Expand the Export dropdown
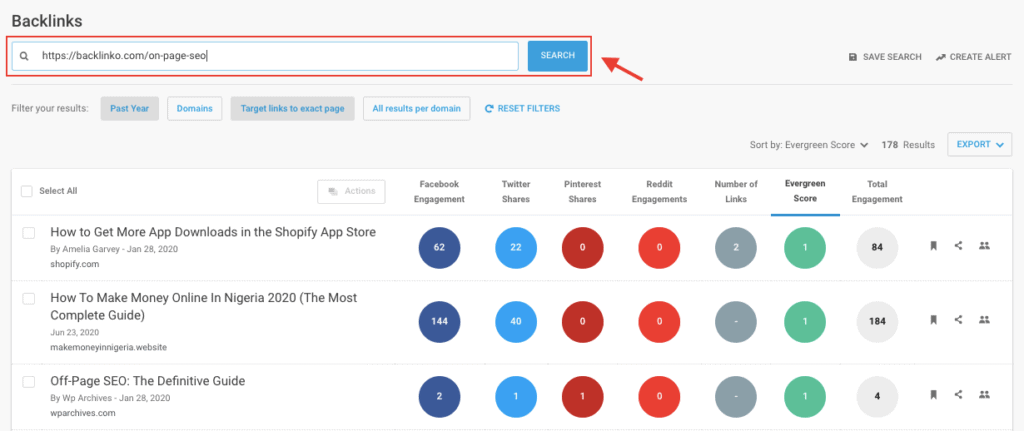This screenshot has width=1024, height=431. coord(979,145)
